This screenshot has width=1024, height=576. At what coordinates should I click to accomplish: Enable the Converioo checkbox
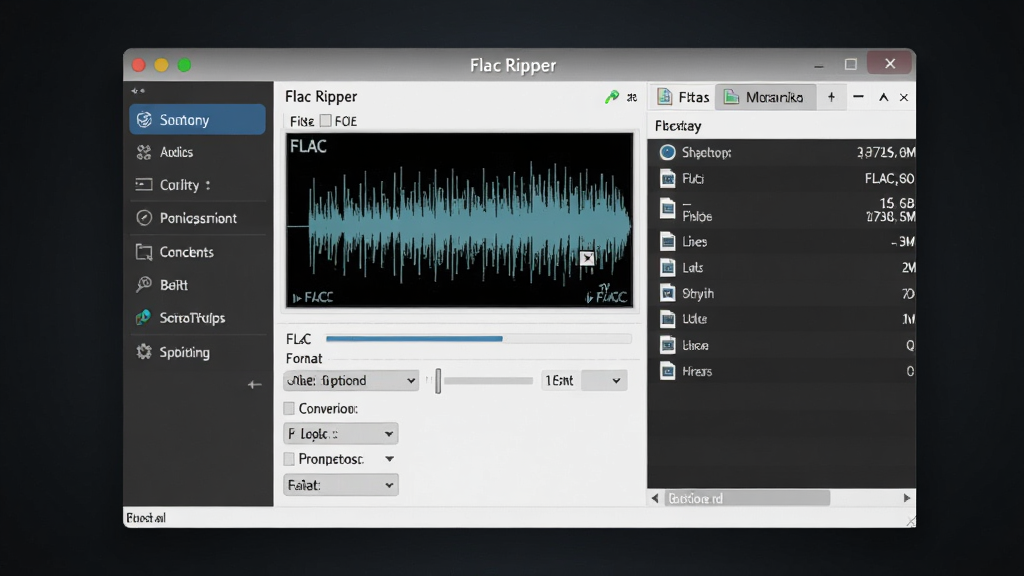[x=289, y=408]
